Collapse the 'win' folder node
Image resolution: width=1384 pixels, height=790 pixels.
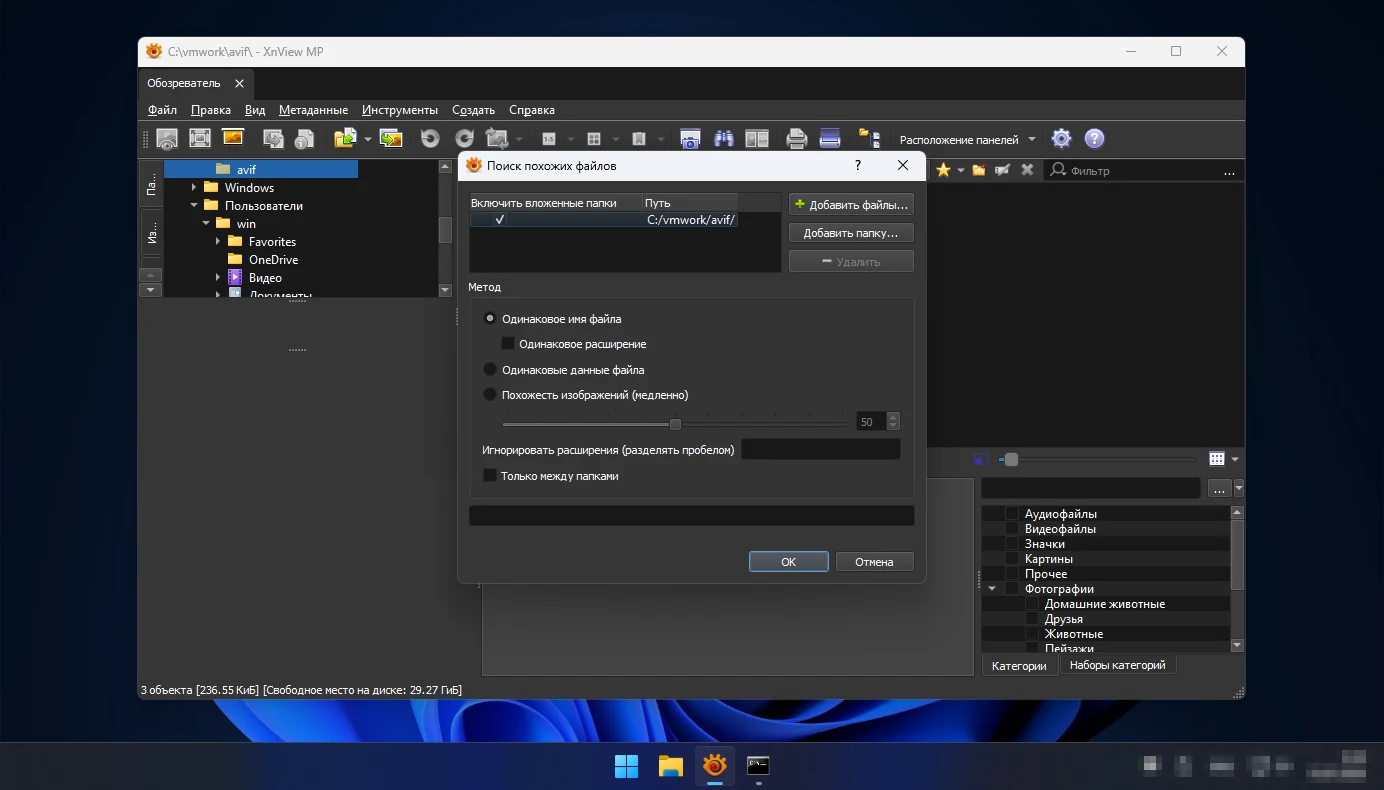click(x=206, y=224)
